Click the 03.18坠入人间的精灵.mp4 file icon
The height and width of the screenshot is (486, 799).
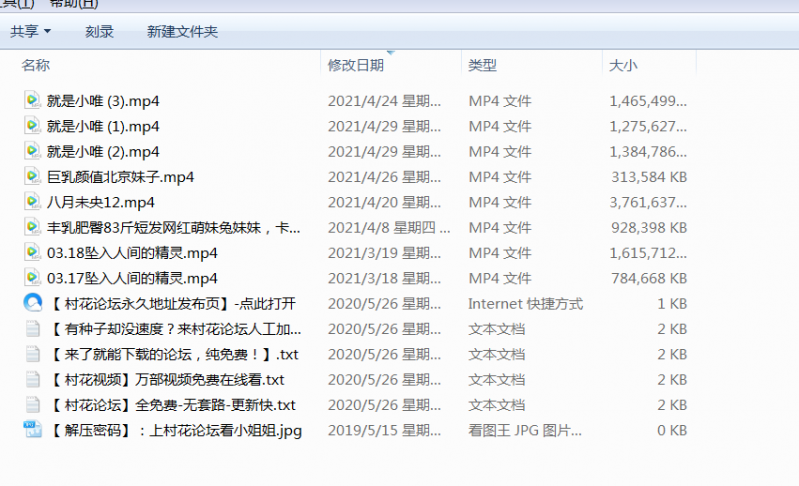pos(33,252)
